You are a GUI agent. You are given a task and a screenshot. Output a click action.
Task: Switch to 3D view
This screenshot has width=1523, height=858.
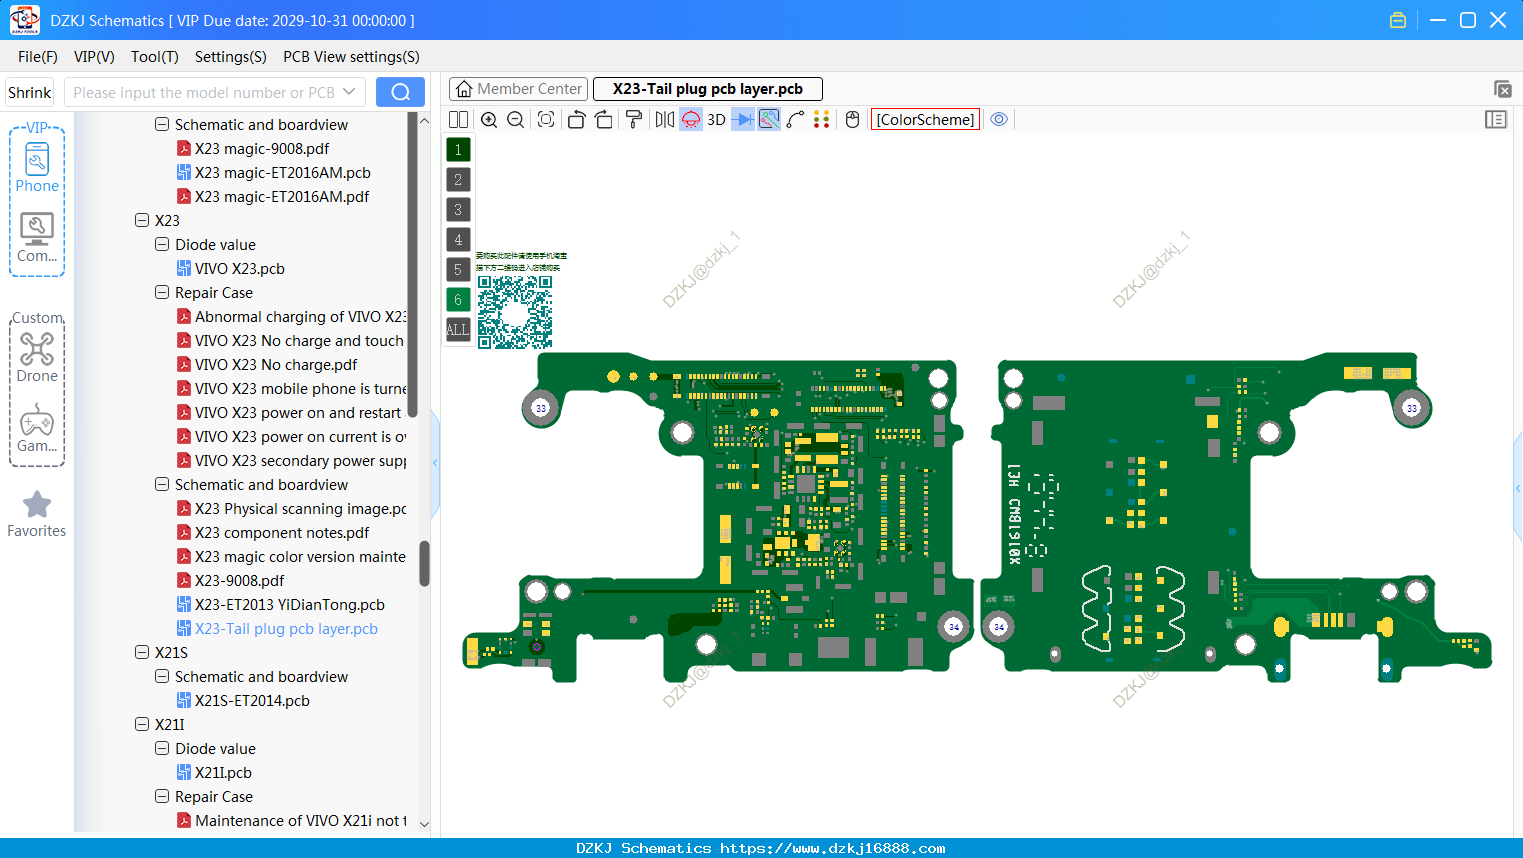point(716,120)
